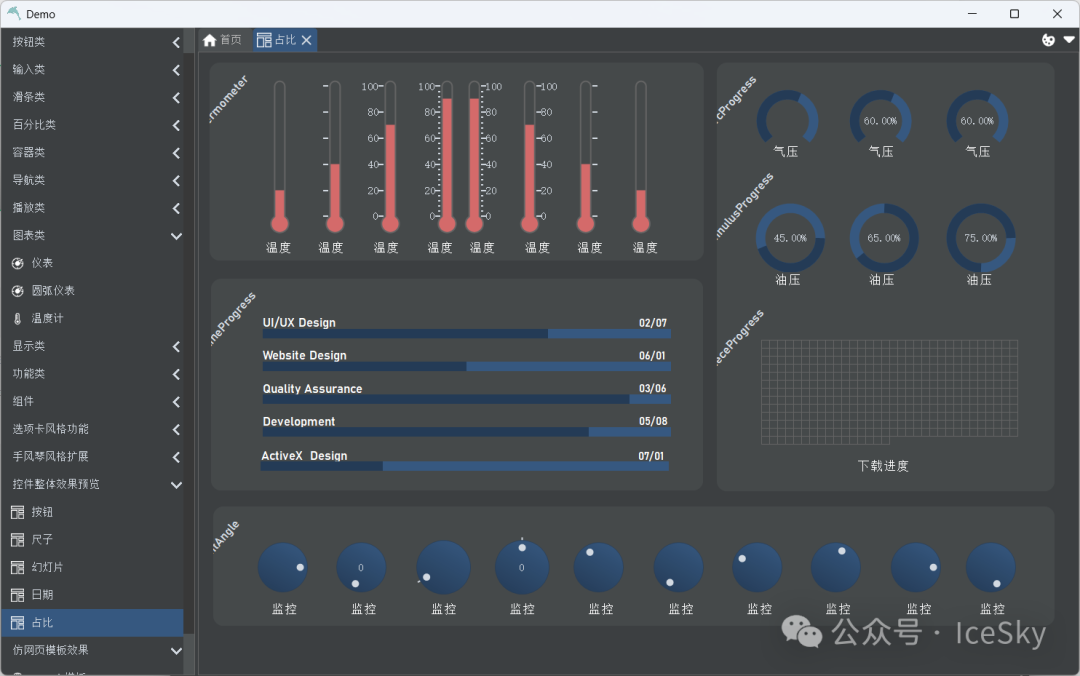1080x676 pixels.
Task: Select 尺子 in the sidebar list
Action: click(42, 540)
